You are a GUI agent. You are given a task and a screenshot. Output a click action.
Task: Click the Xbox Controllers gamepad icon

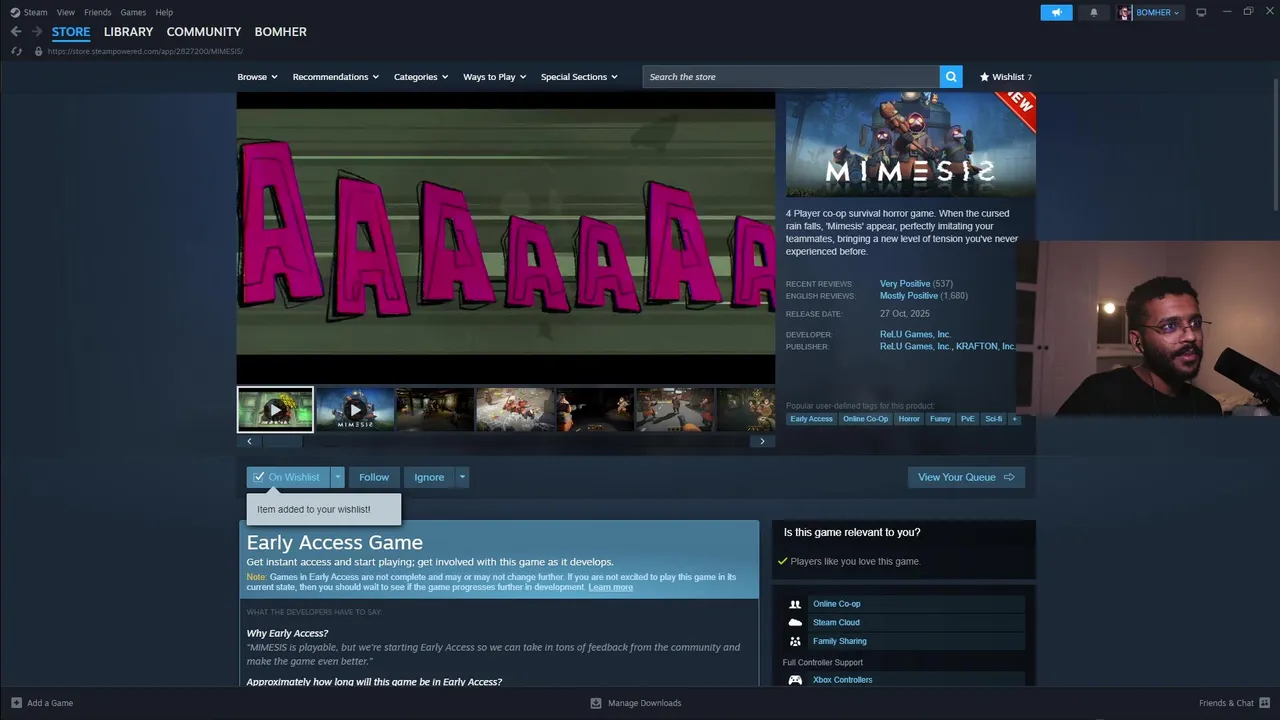coord(795,680)
